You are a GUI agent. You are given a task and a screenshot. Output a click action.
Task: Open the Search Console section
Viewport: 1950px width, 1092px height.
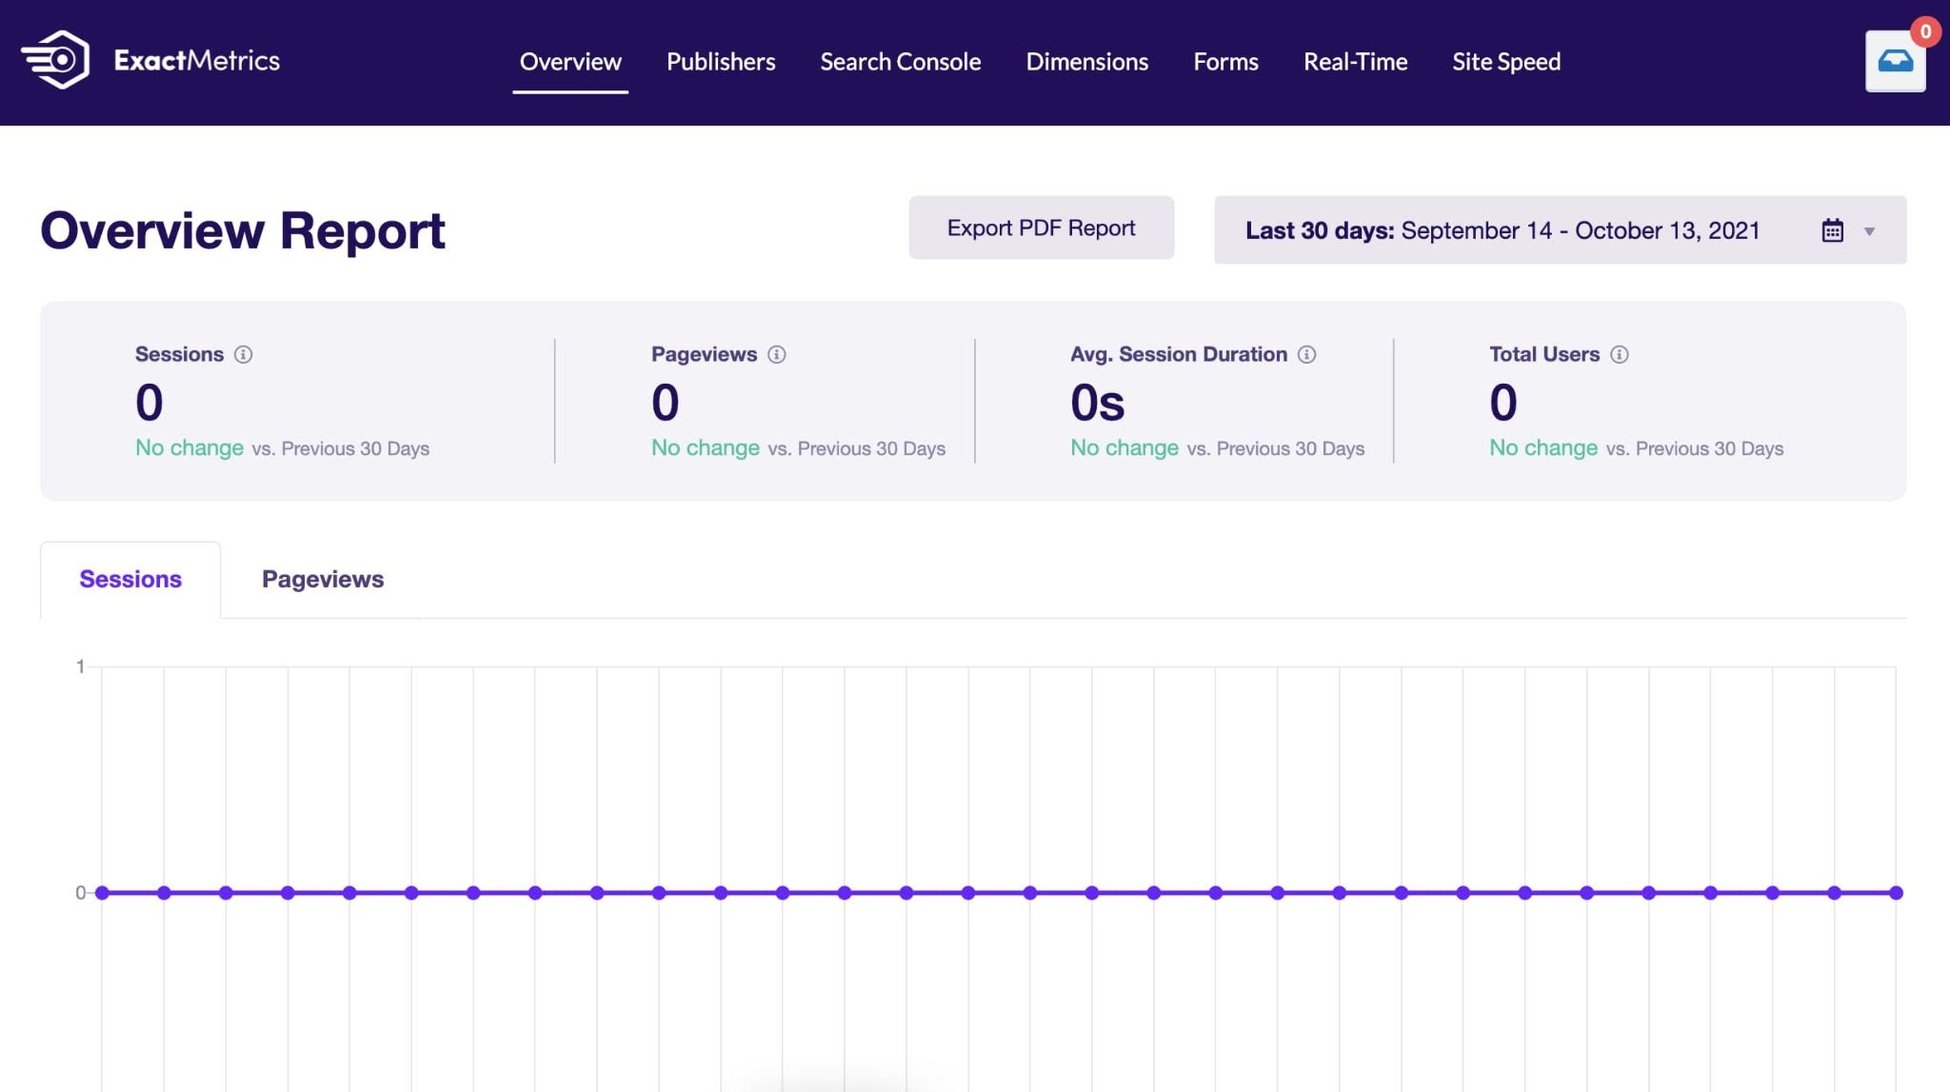(900, 62)
